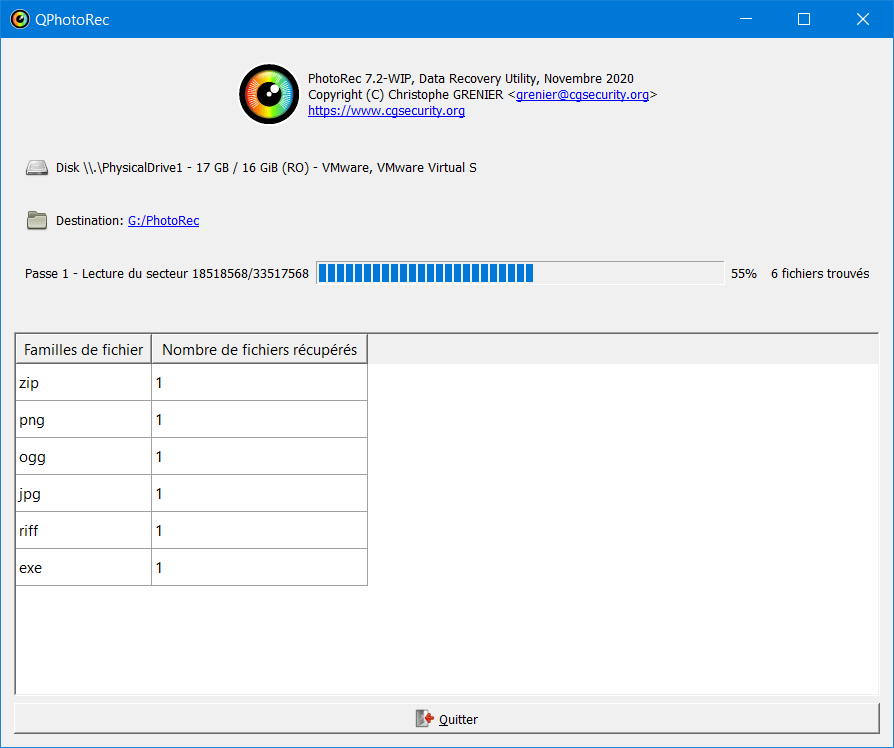Viewport: 894px width, 748px height.
Task: Click the recovered count for exe row
Action: (x=259, y=567)
